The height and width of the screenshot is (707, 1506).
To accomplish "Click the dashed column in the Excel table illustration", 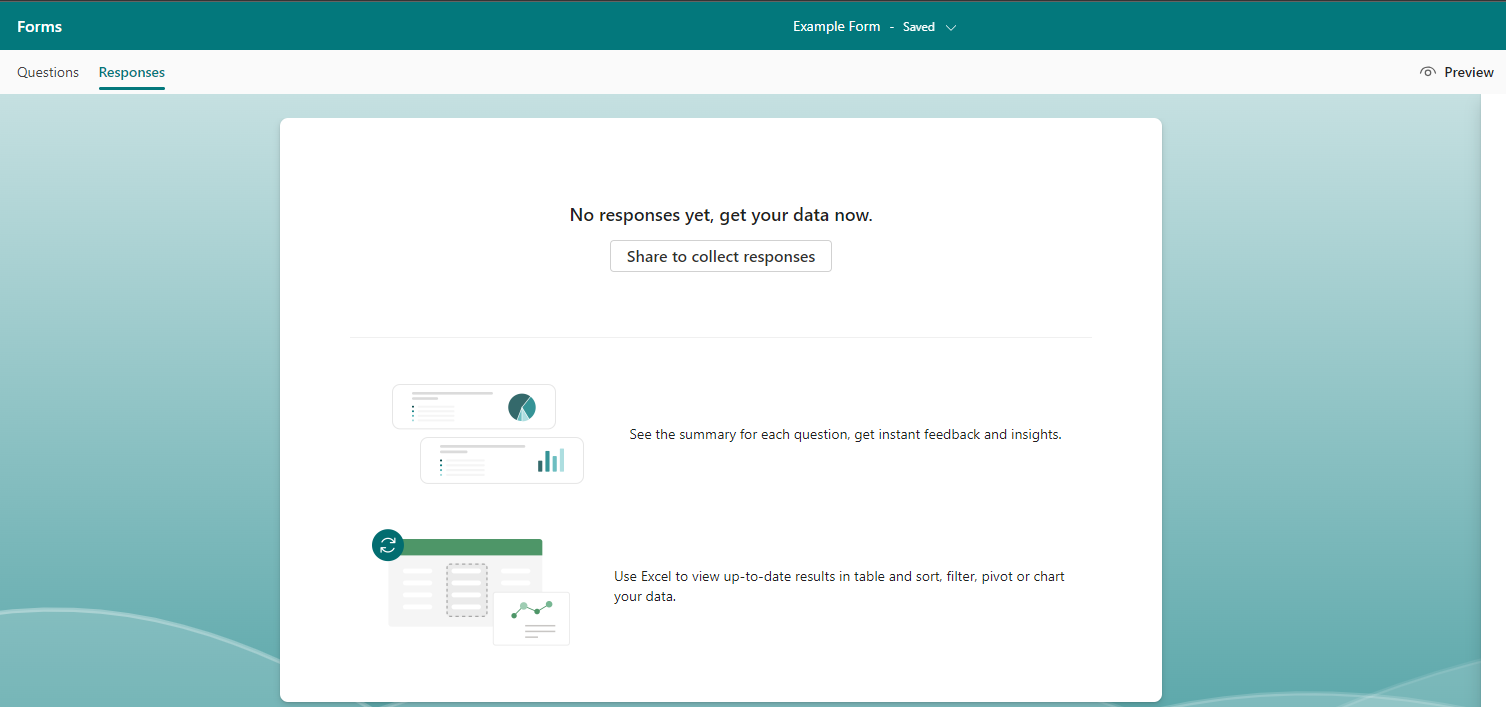I will [x=466, y=589].
